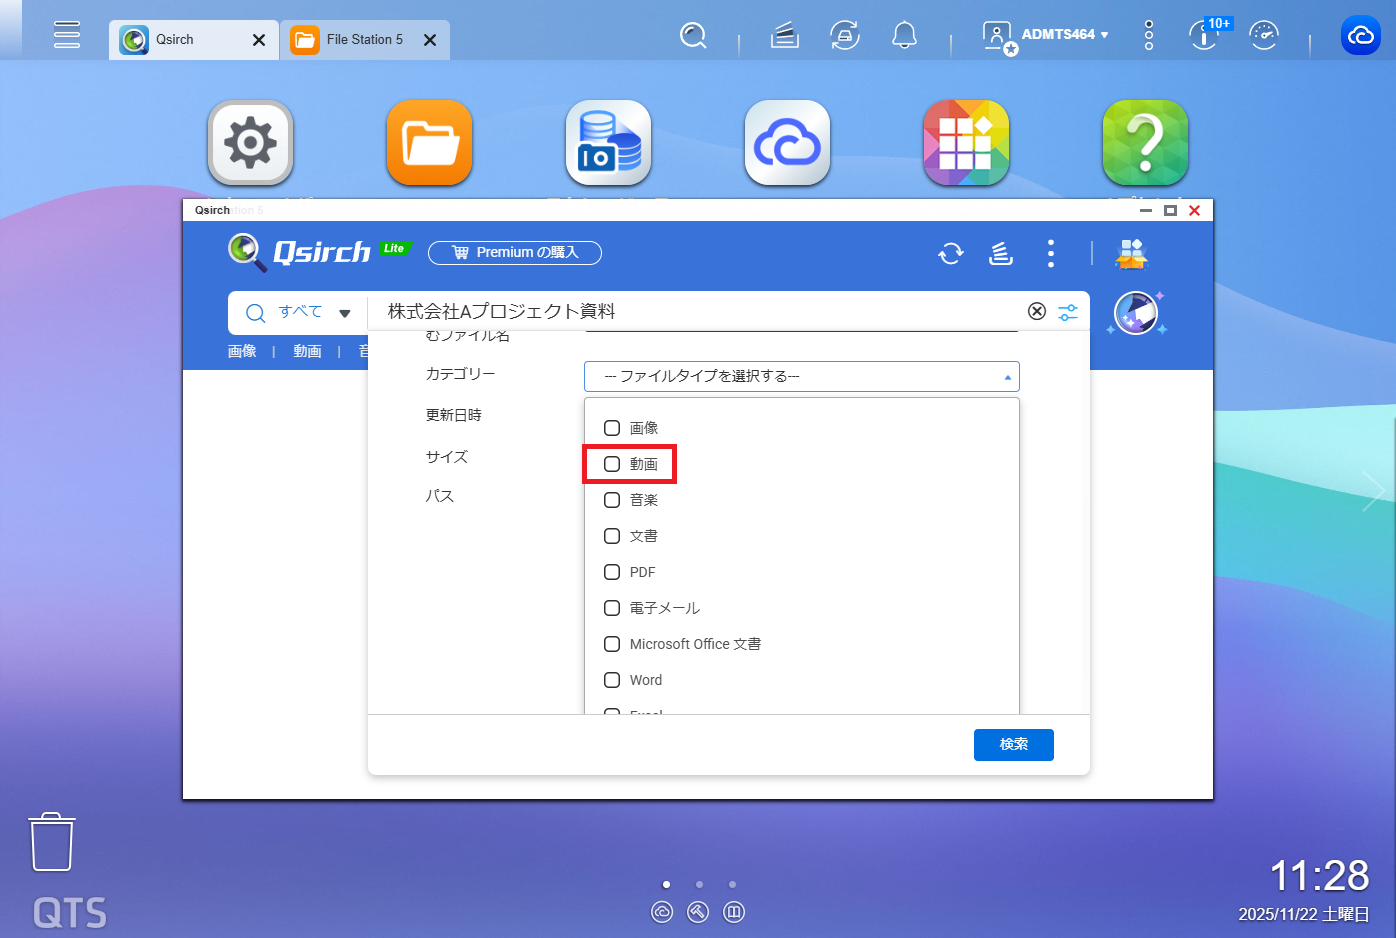The height and width of the screenshot is (938, 1396).
Task: Select the 動画 filter tab in Qsirch
Action: pyautogui.click(x=307, y=351)
